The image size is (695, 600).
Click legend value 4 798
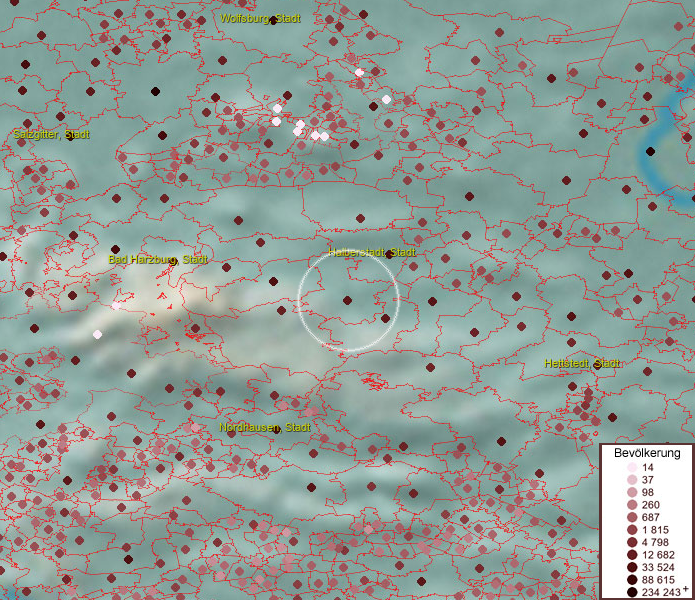[658, 542]
